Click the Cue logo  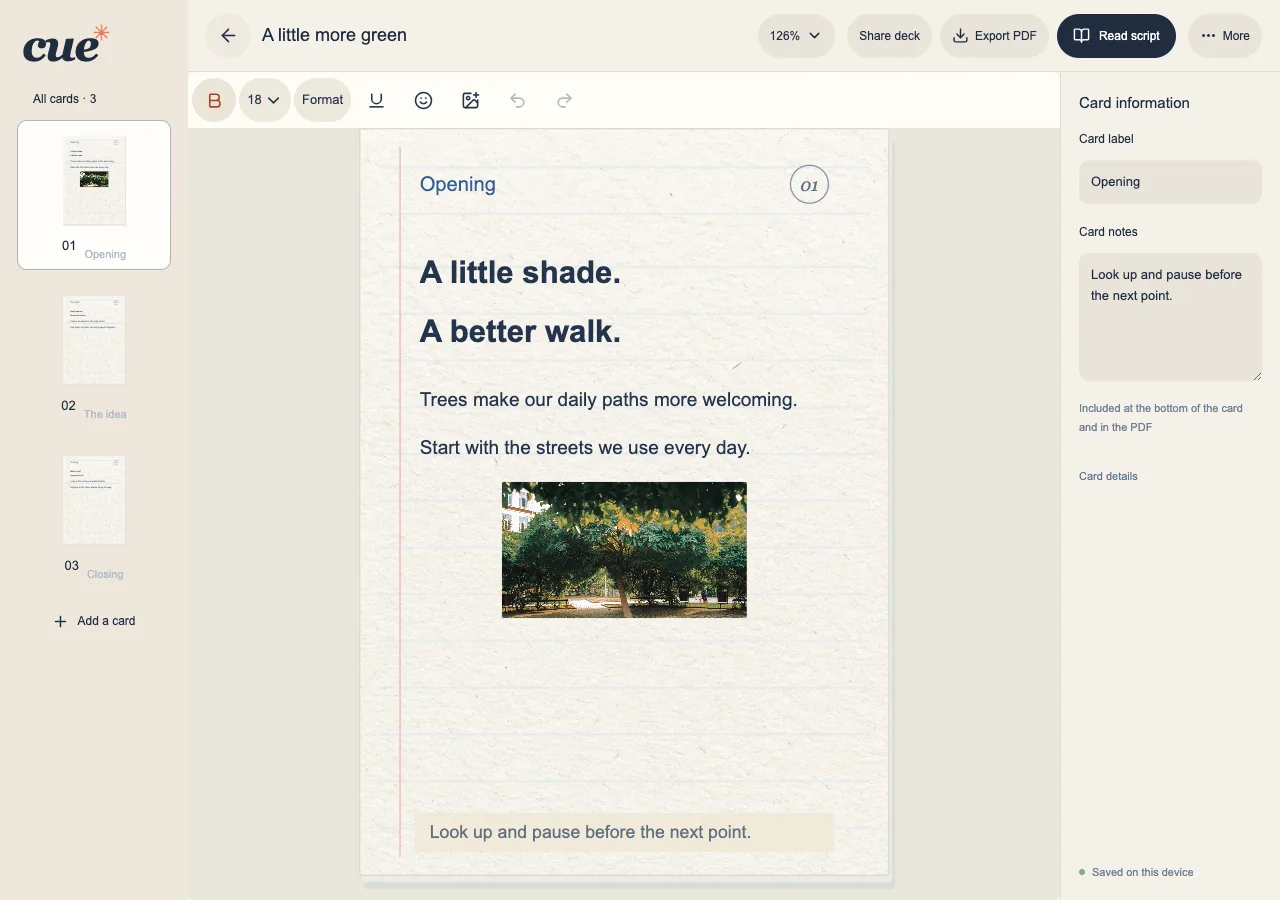click(66, 45)
